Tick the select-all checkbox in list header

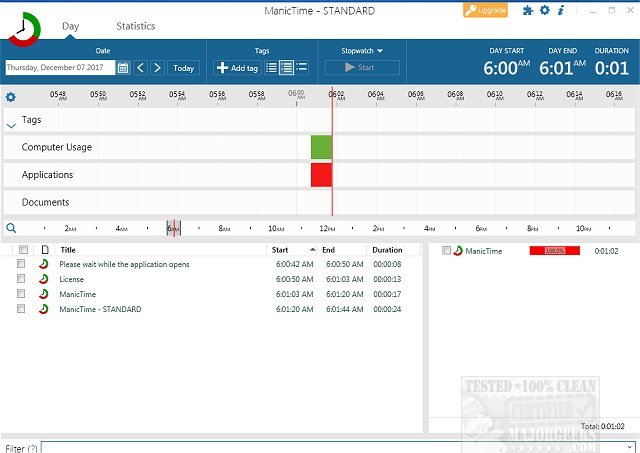pos(21,250)
